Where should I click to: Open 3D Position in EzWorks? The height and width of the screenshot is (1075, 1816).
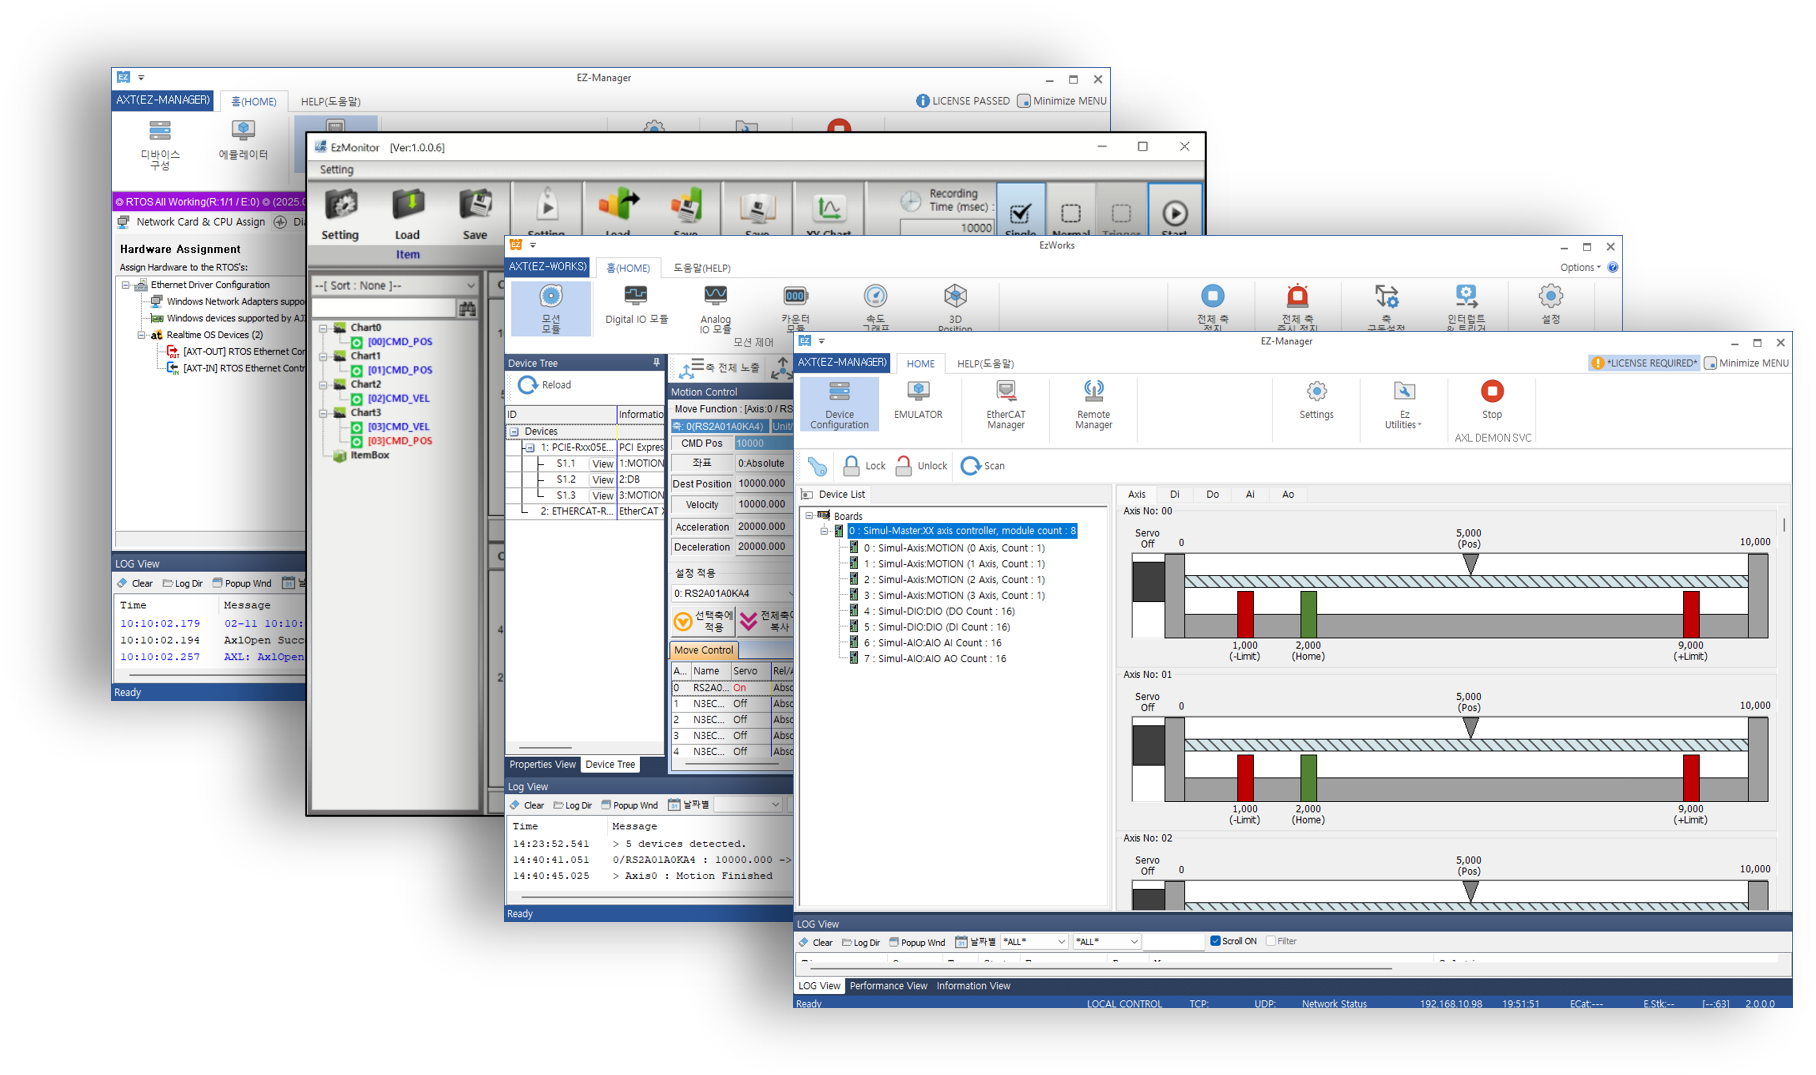coord(955,307)
